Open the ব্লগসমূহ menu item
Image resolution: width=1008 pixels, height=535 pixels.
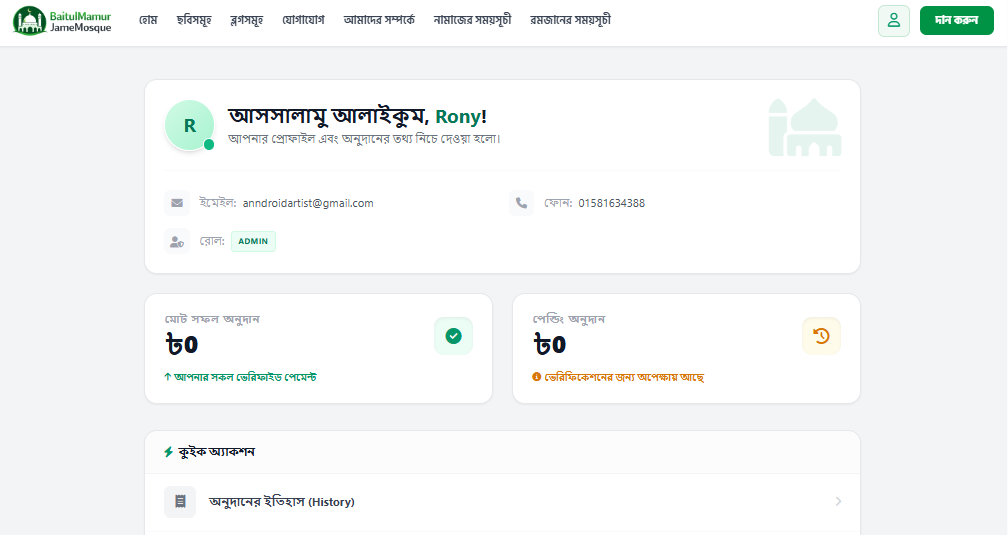246,20
